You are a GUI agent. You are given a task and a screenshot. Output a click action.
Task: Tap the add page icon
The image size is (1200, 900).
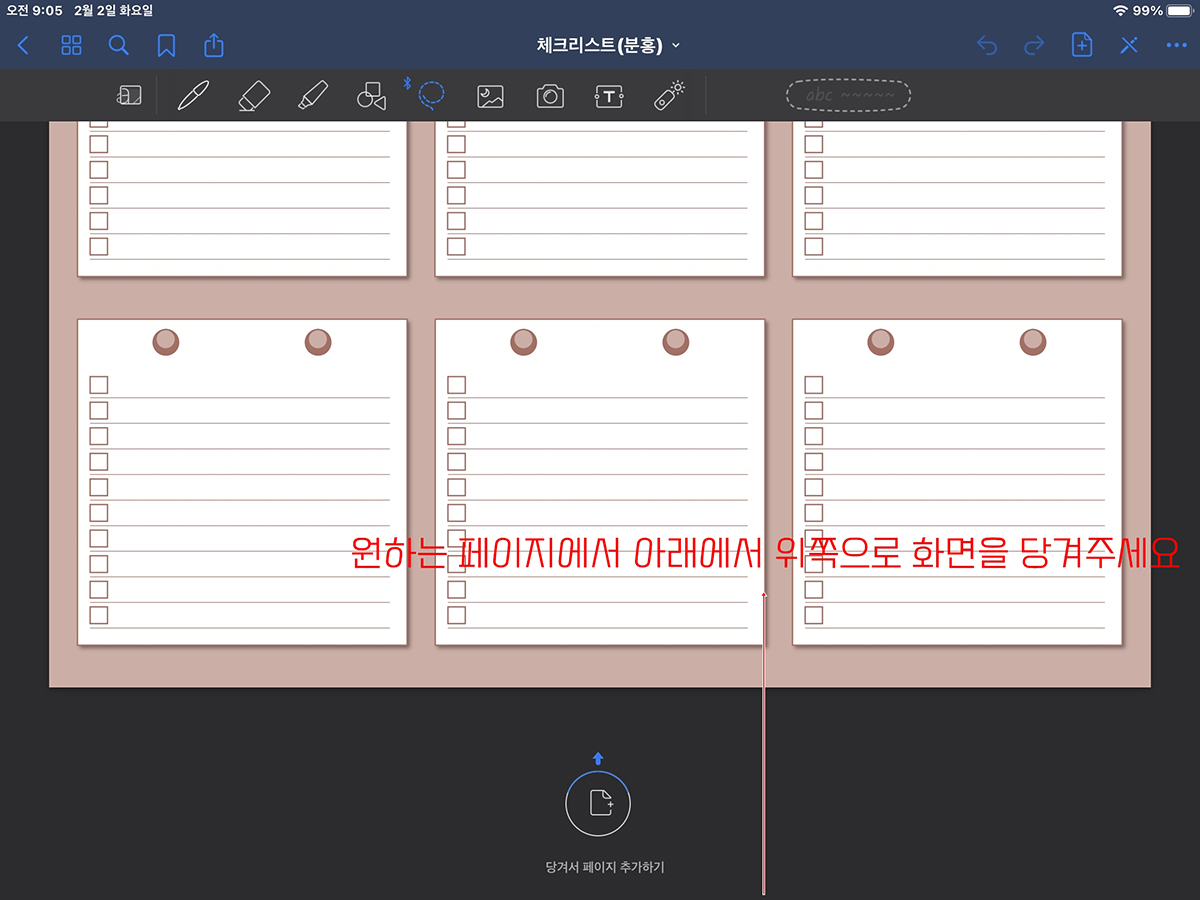1081,45
